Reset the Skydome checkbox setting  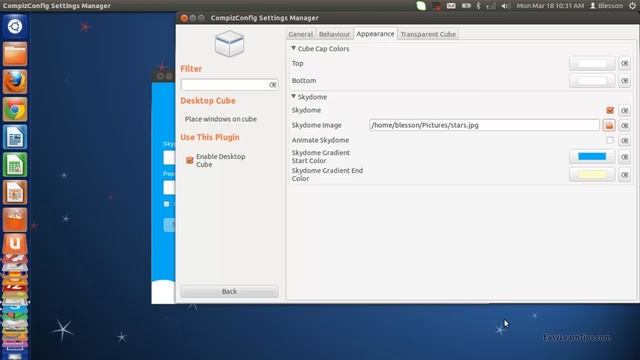[624, 110]
